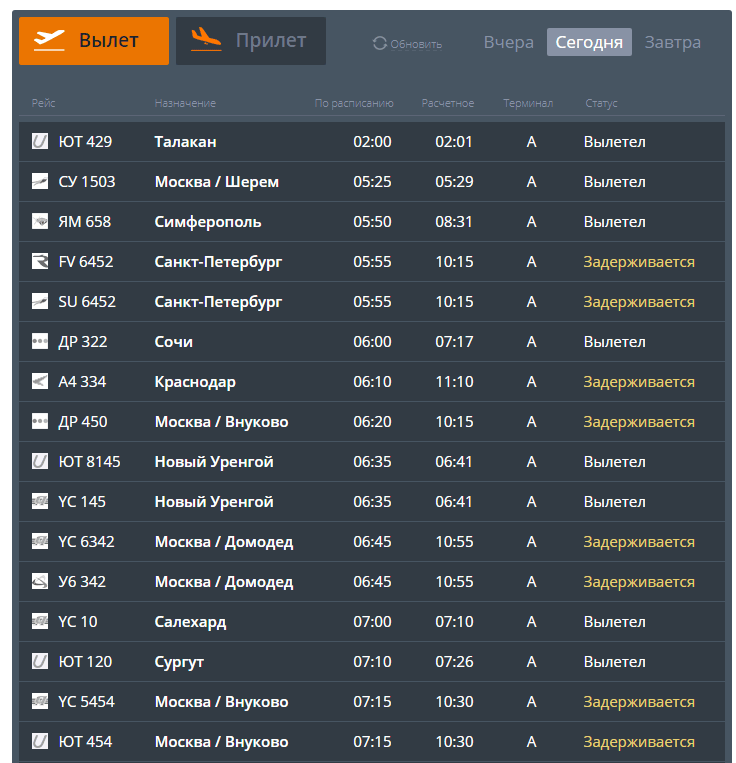
Task: Open the Симферополь destination row
Action: (x=208, y=222)
